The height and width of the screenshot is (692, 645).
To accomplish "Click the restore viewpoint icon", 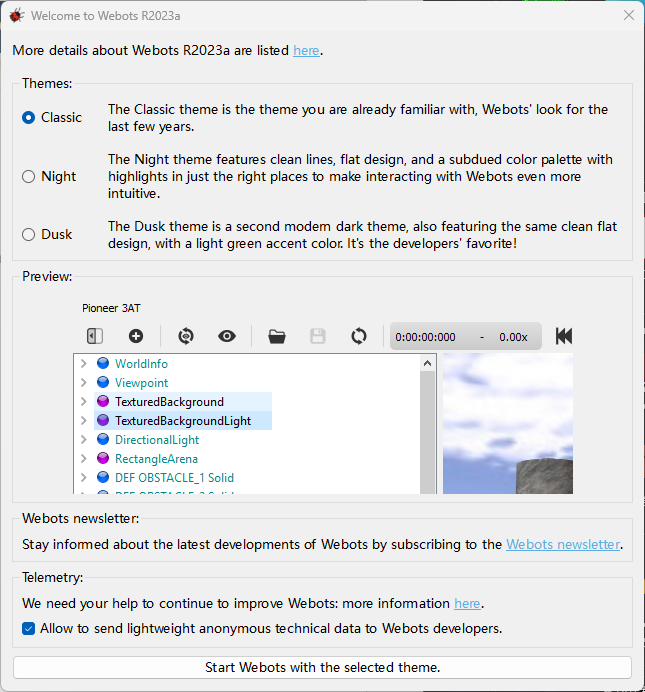I will click(186, 336).
